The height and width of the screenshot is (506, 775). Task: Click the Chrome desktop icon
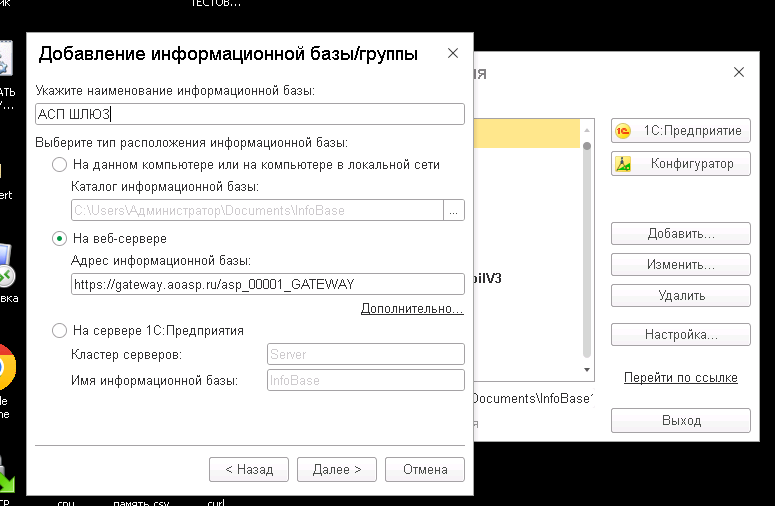[x=7, y=367]
